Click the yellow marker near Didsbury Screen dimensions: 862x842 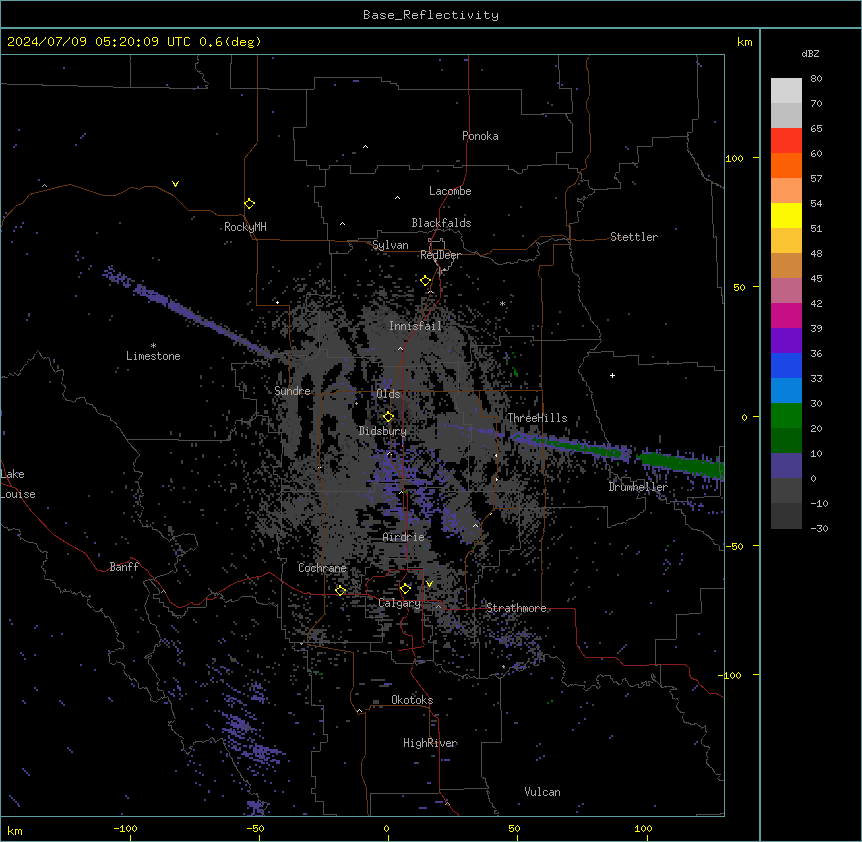tap(388, 417)
